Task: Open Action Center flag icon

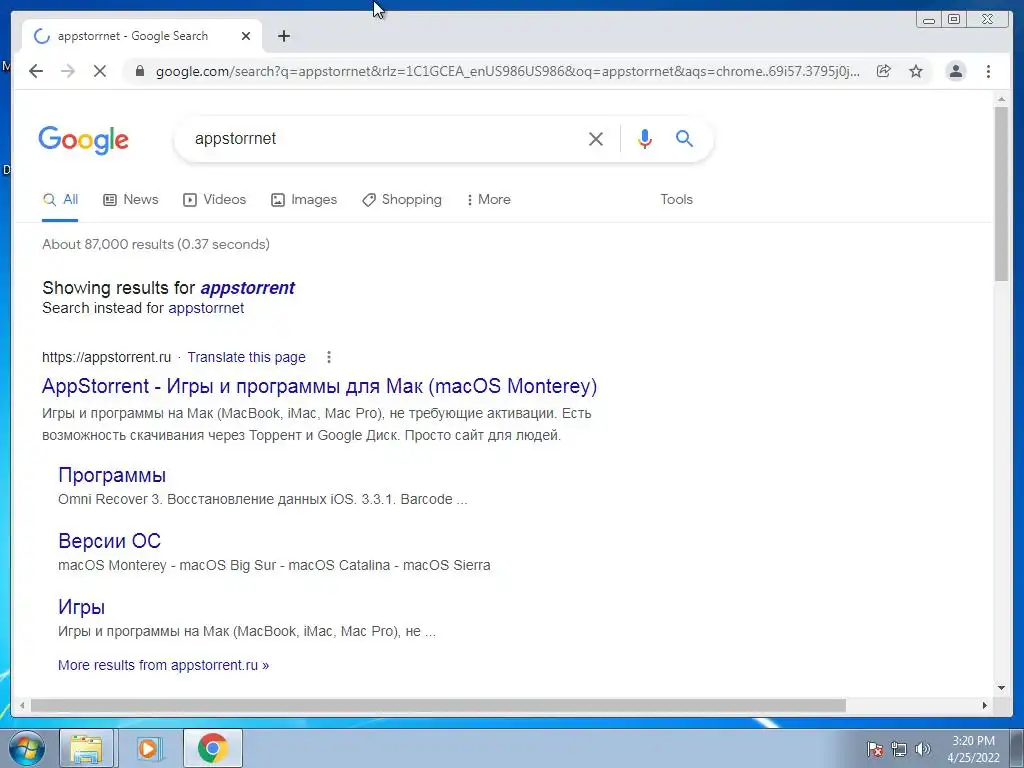Action: tap(875, 749)
